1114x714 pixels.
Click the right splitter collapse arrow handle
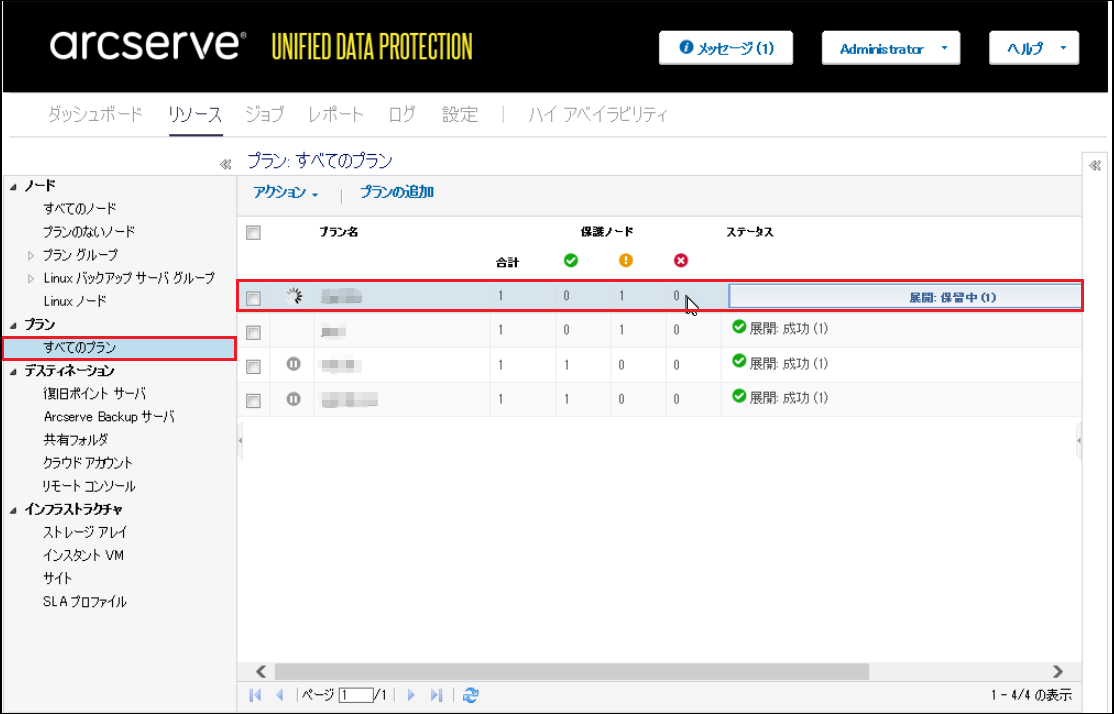click(1078, 440)
